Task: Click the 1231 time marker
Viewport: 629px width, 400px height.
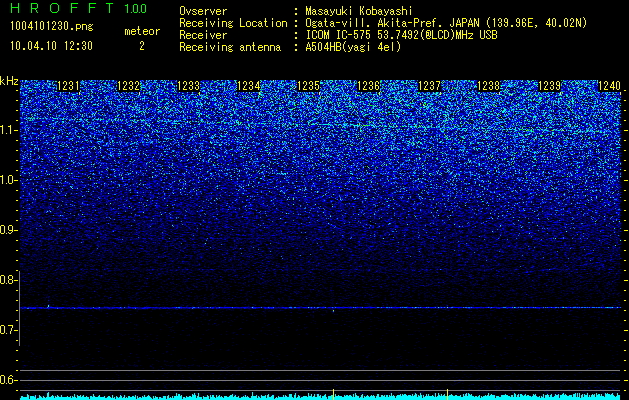Action: (69, 86)
